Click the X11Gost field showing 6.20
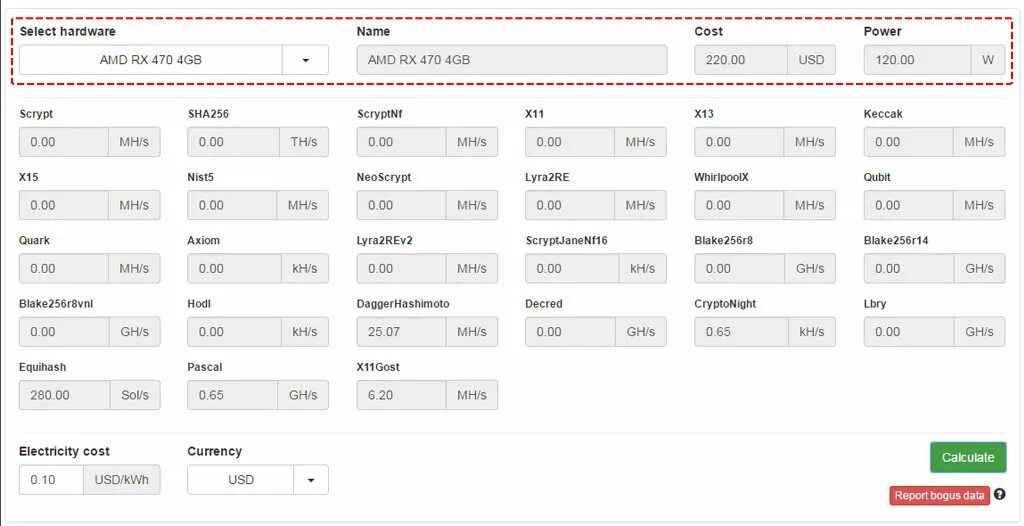1024x526 pixels. (402, 395)
